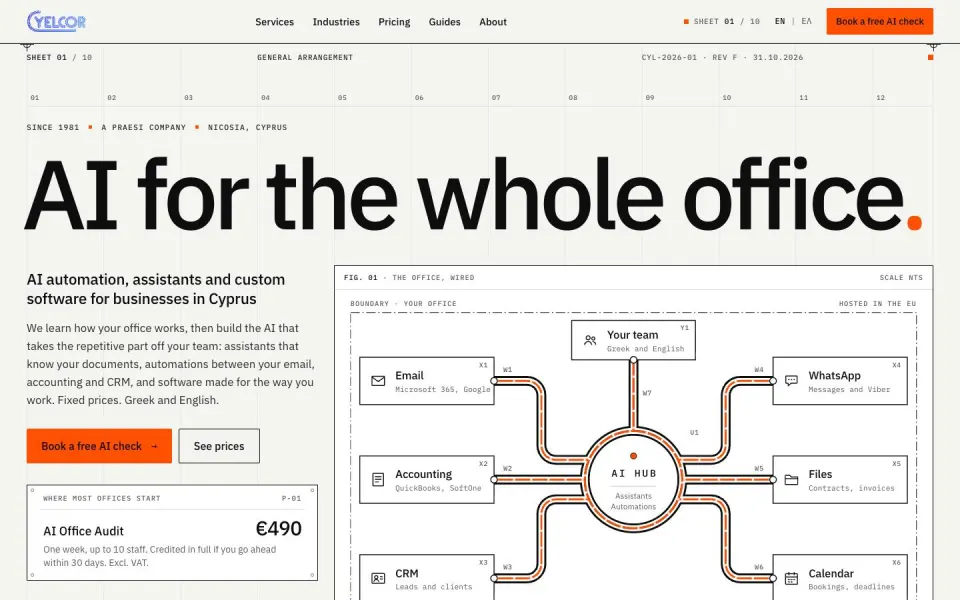The image size is (960, 600).
Task: Click the Your team people icon
Action: click(x=590, y=340)
